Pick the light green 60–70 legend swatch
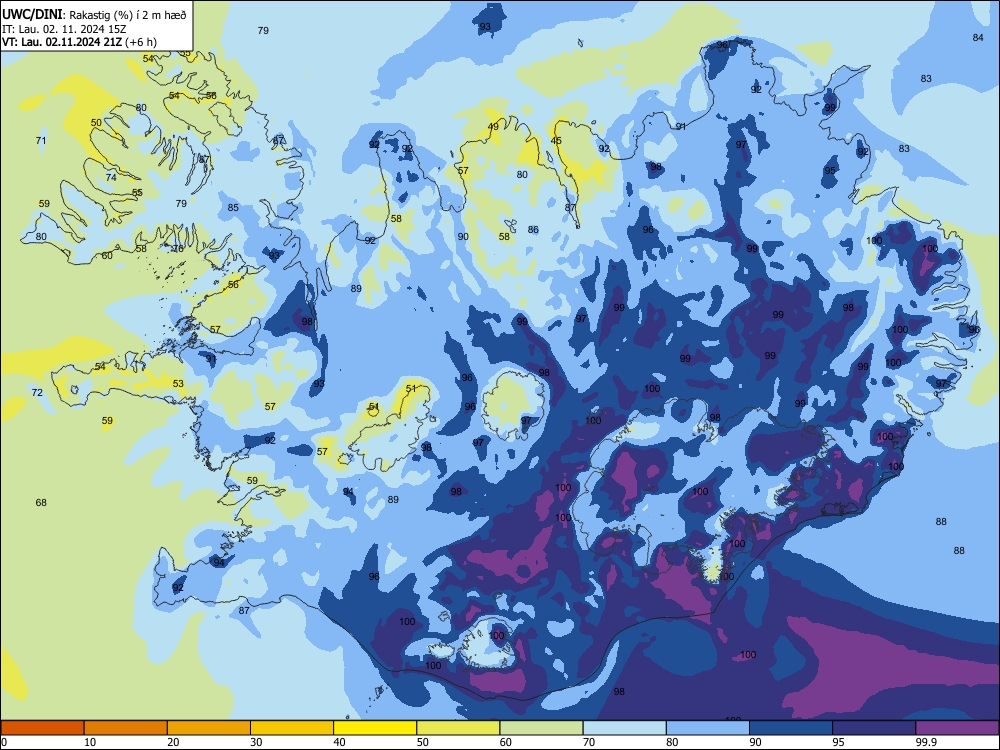Screen dimensions: 1000x750 click(x=541, y=728)
